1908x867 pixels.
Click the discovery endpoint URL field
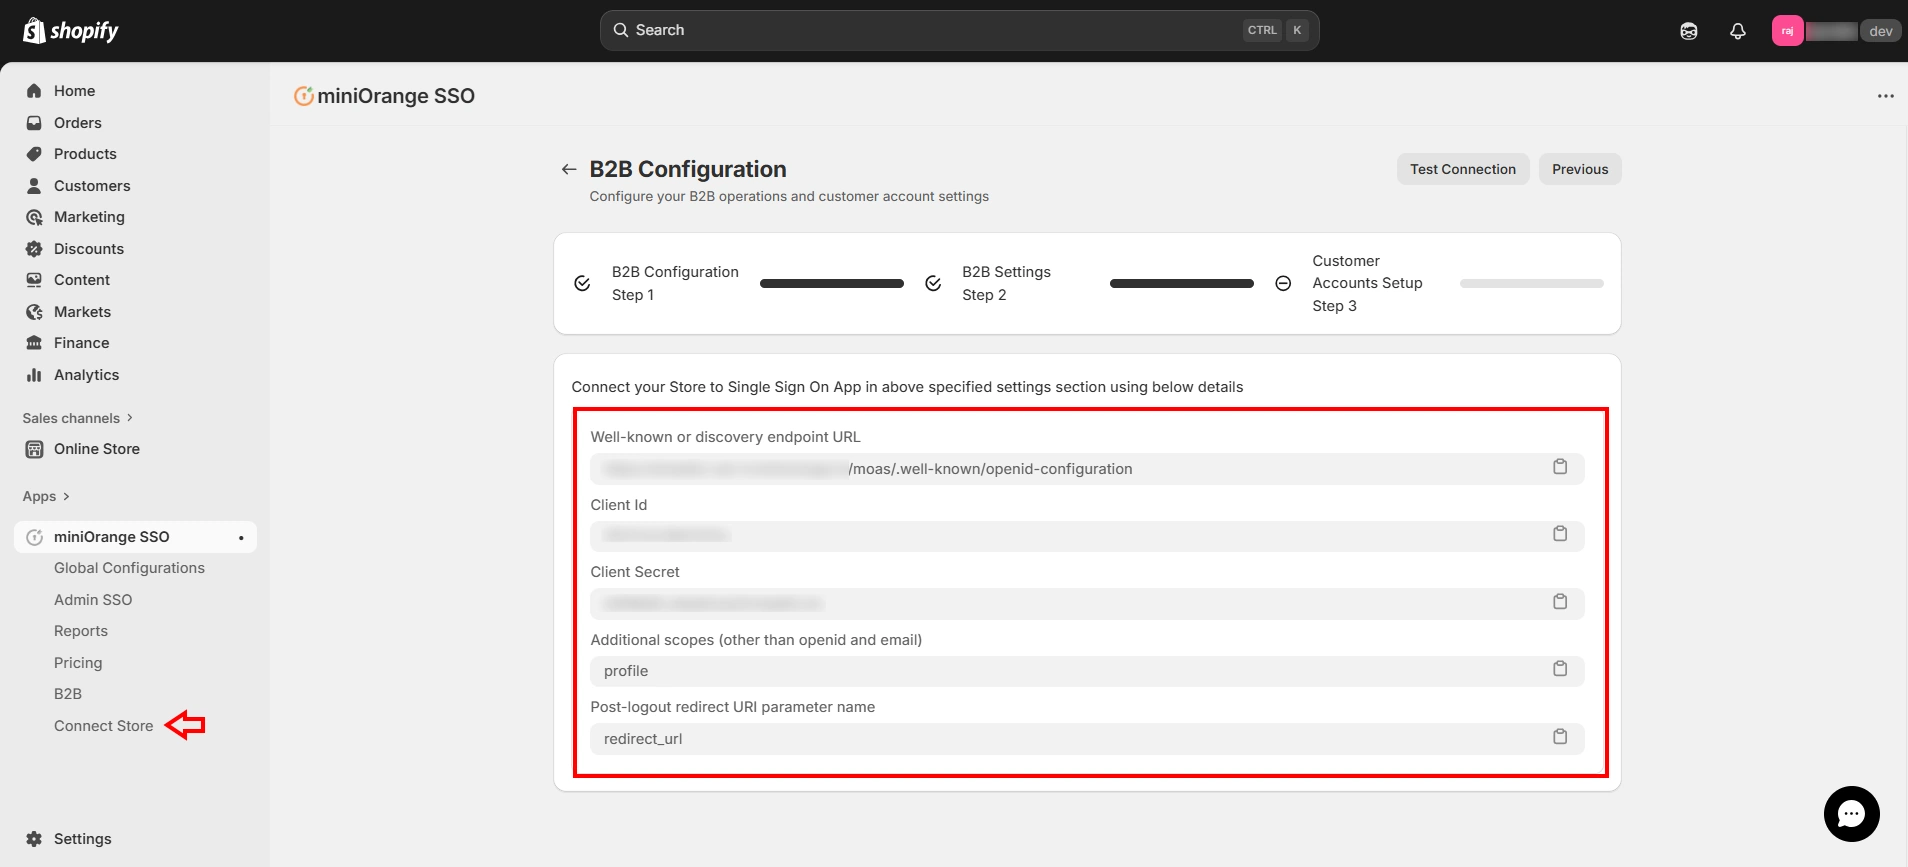(1087, 469)
